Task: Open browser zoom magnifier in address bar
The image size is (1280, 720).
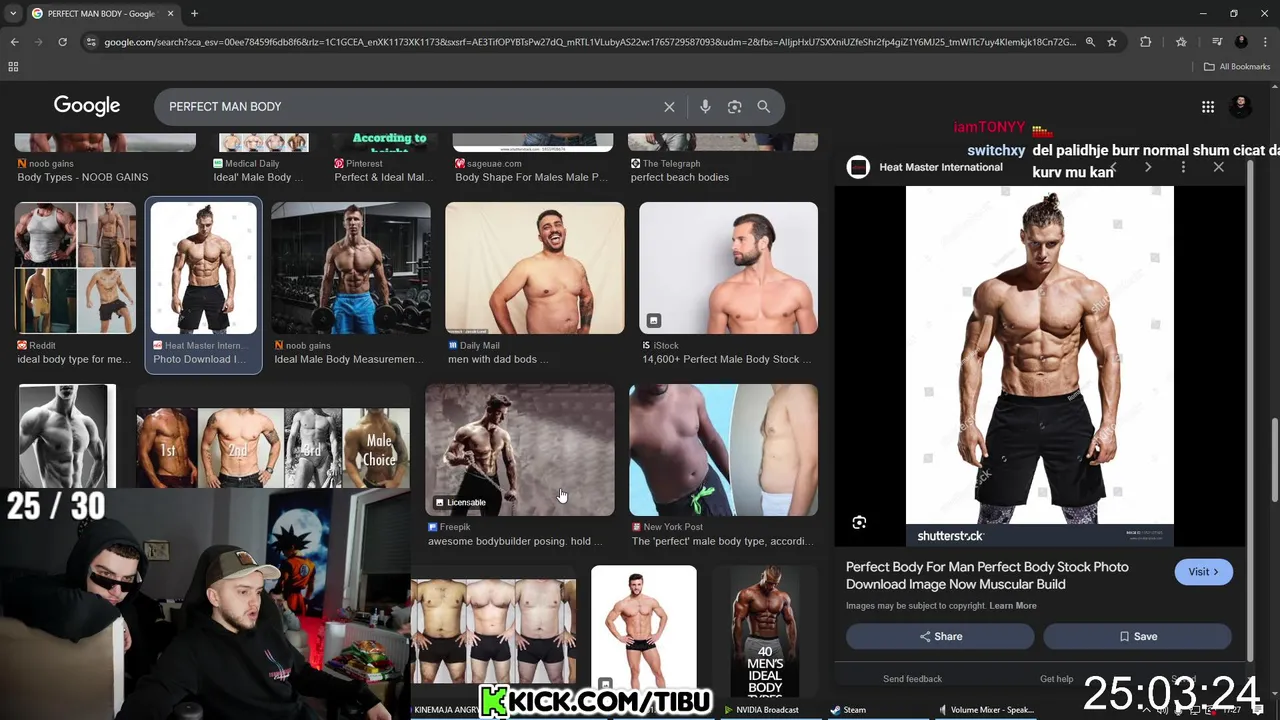Action: point(1090,42)
